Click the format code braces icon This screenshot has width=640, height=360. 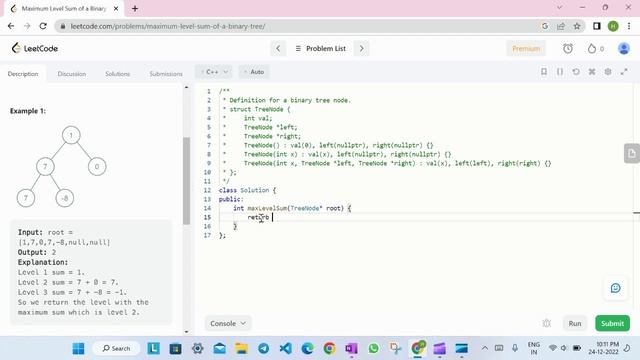pyautogui.click(x=560, y=72)
